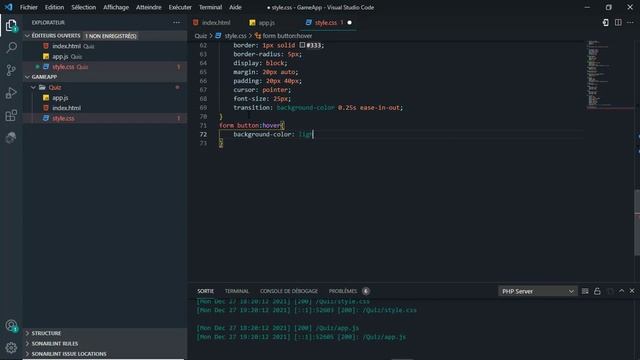The width and height of the screenshot is (640, 360).
Task: Open the PHP Server output channel dropdown
Action: pyautogui.click(x=538, y=291)
